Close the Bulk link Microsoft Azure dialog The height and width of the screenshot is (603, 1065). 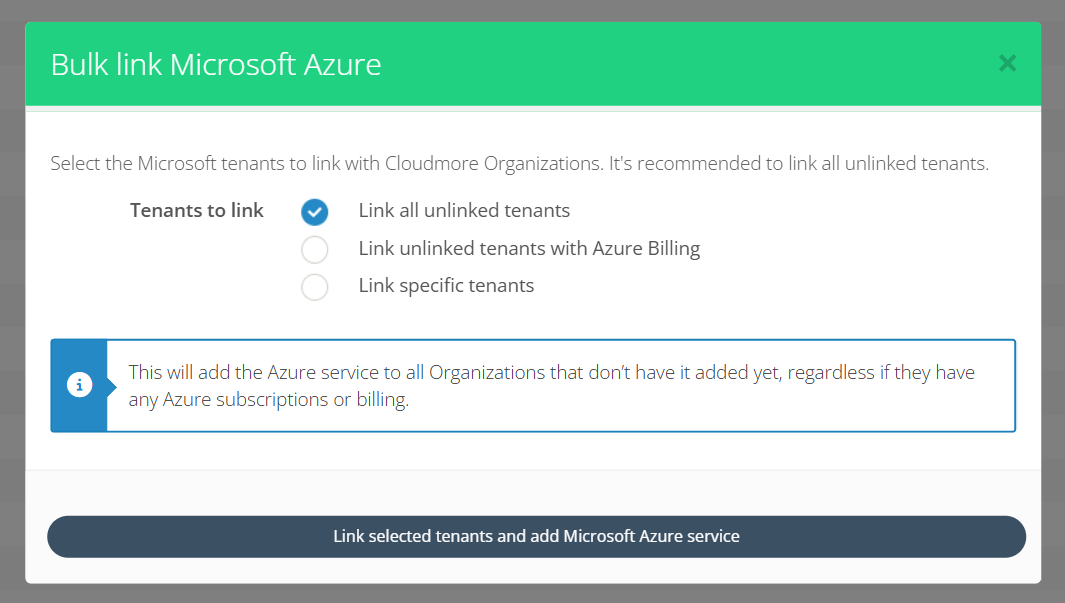click(x=1007, y=64)
